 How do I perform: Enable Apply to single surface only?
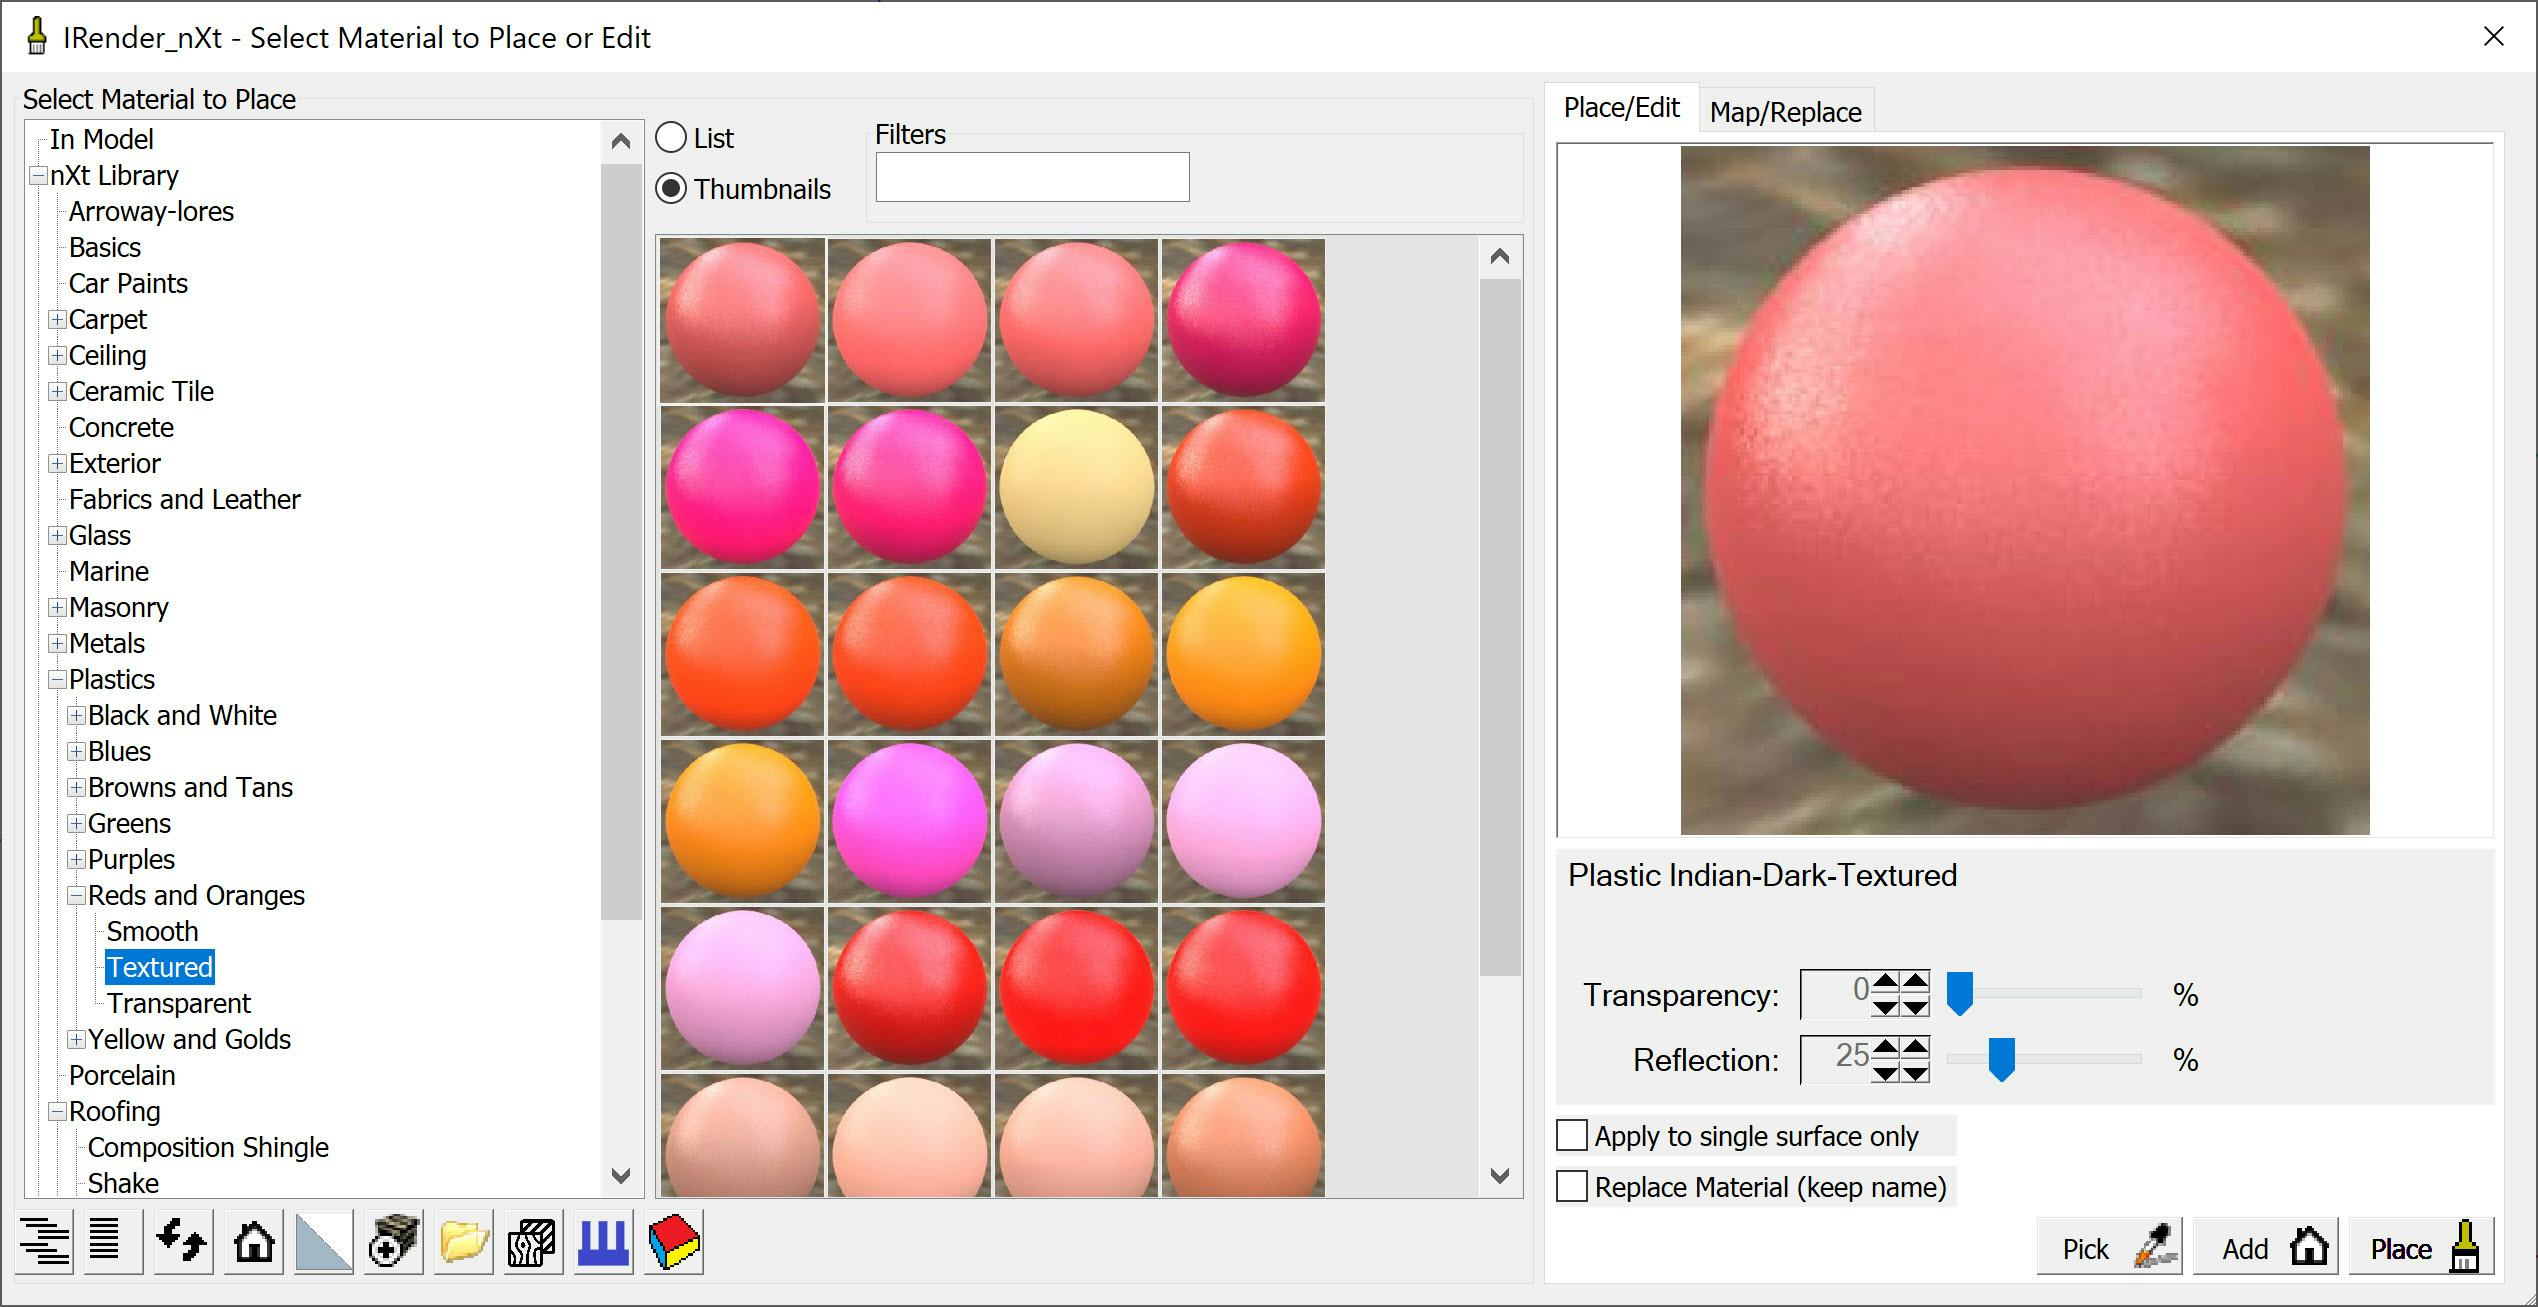(1570, 1136)
